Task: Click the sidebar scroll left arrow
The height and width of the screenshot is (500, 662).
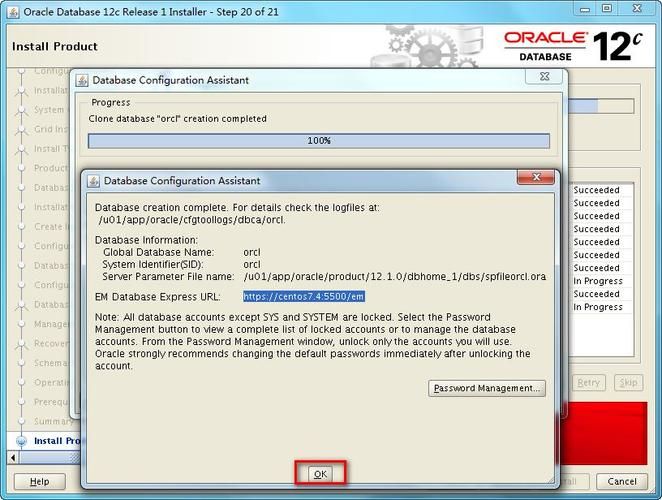Action: click(x=13, y=457)
